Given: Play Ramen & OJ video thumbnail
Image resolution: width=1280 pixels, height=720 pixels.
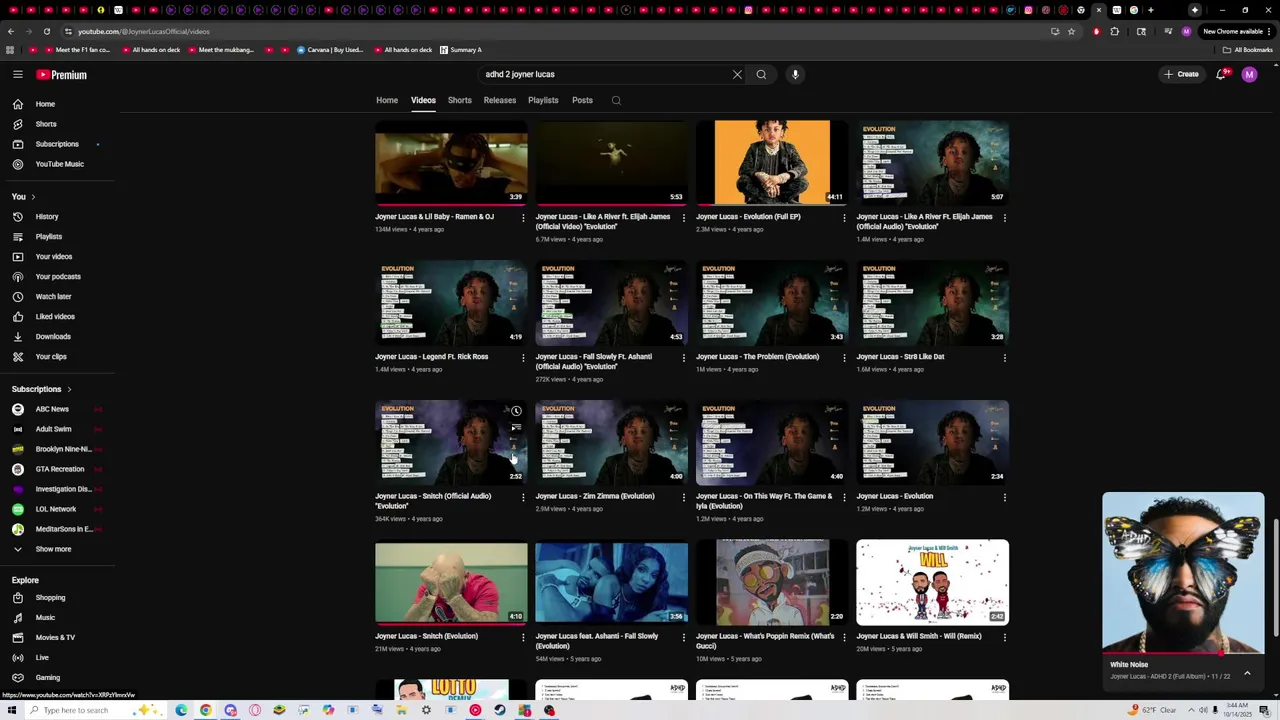Looking at the screenshot, I should pyautogui.click(x=451, y=162).
